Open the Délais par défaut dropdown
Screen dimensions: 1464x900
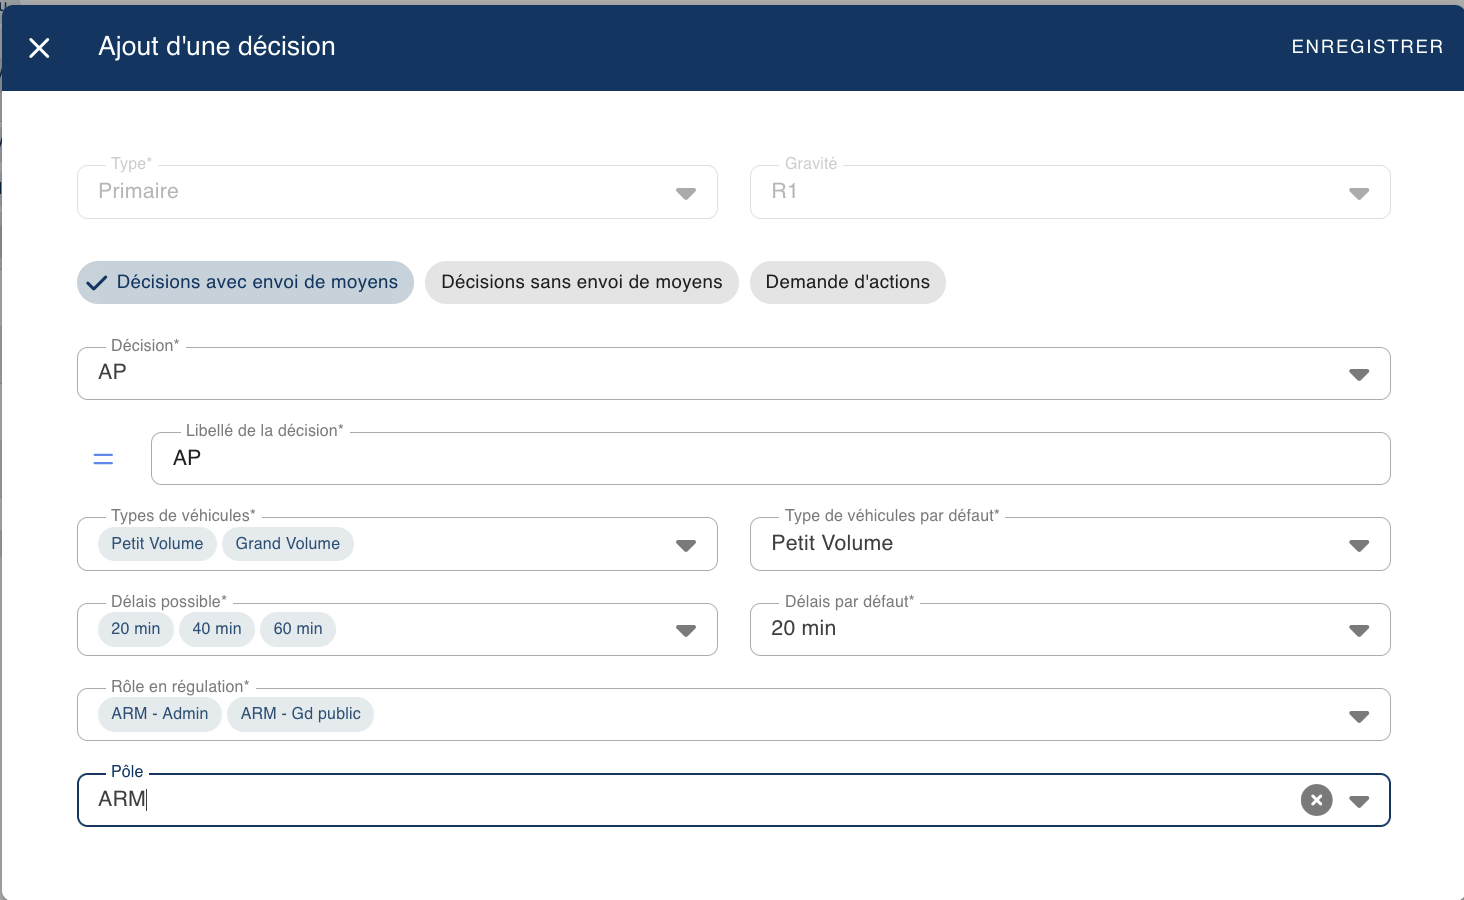pyautogui.click(x=1358, y=630)
